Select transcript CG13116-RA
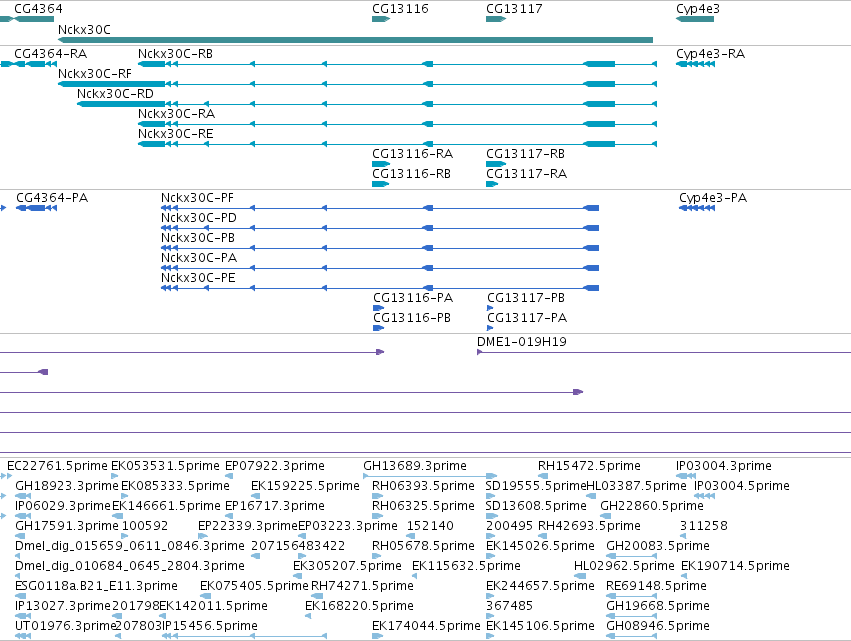Viewport: 851px width, 641px height. click(412, 154)
